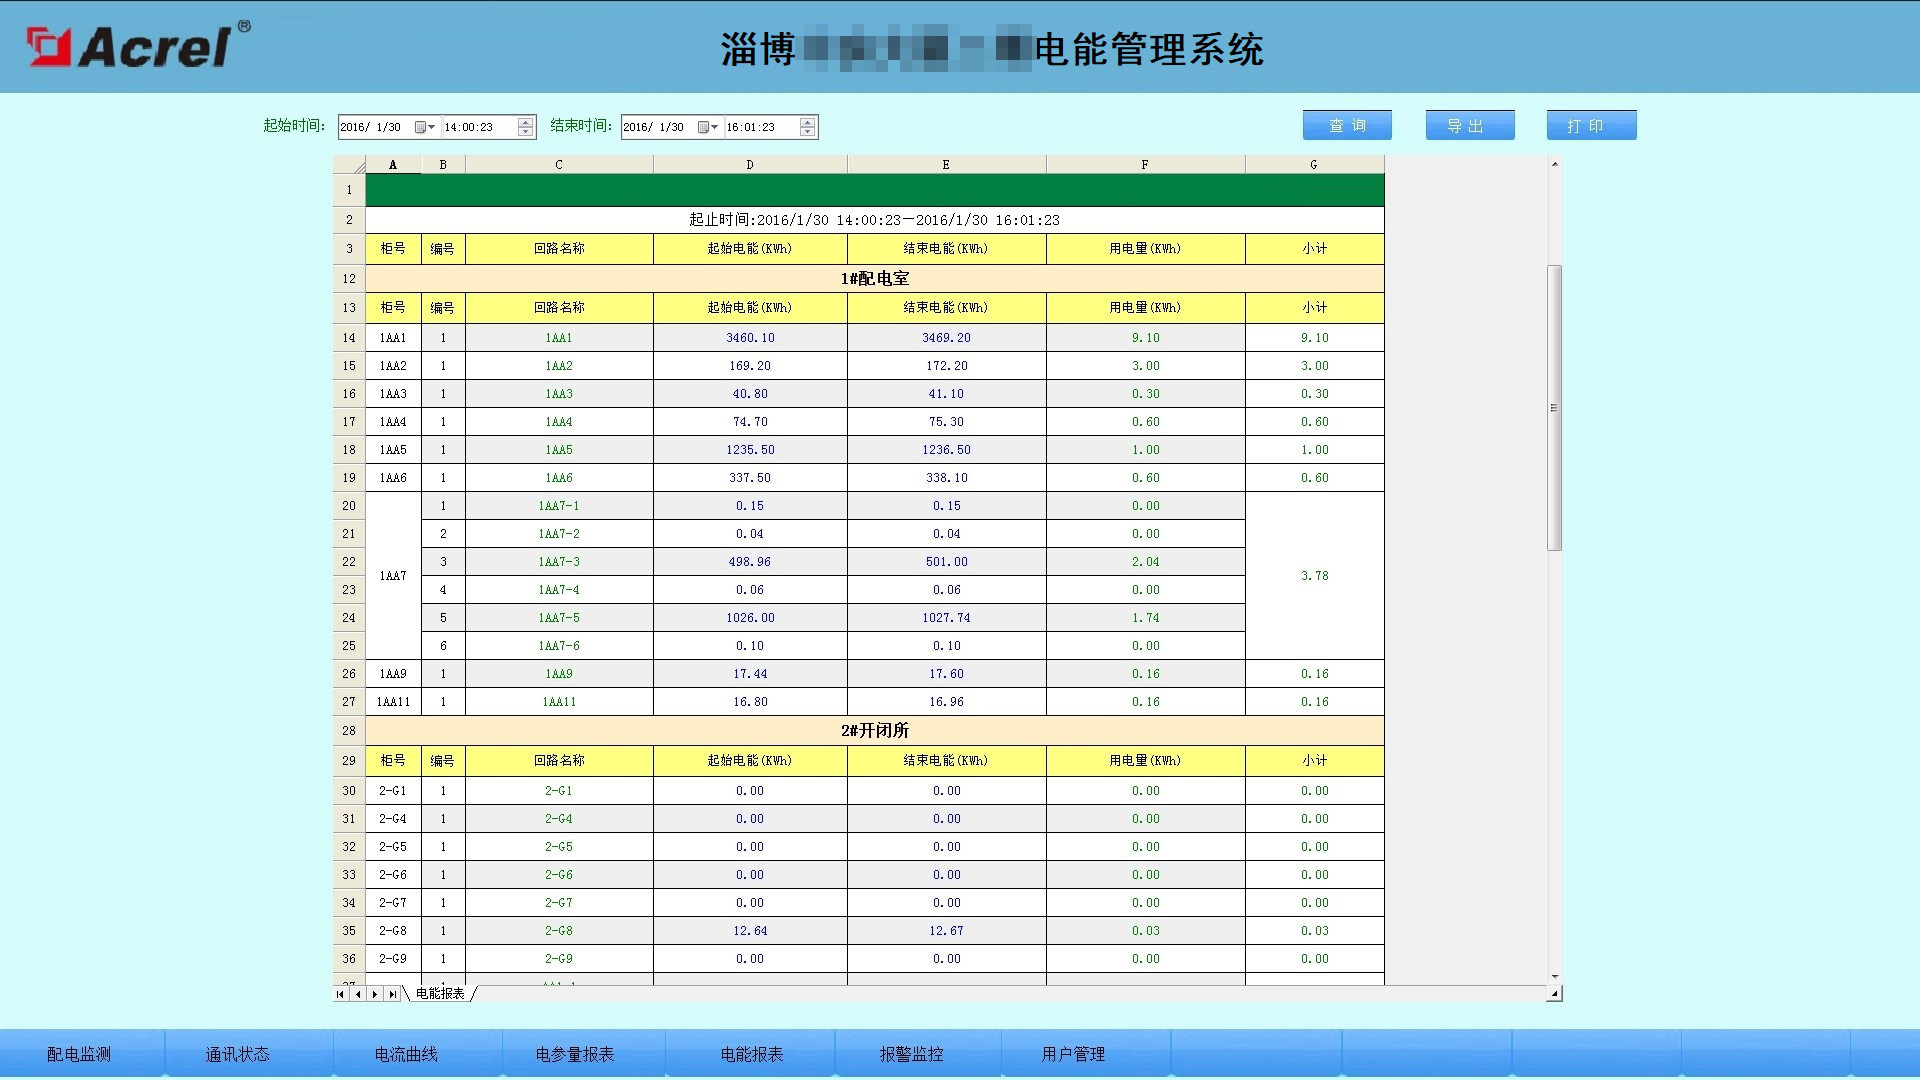Increase start time with up spinner
The width and height of the screenshot is (1920, 1080).
point(526,122)
